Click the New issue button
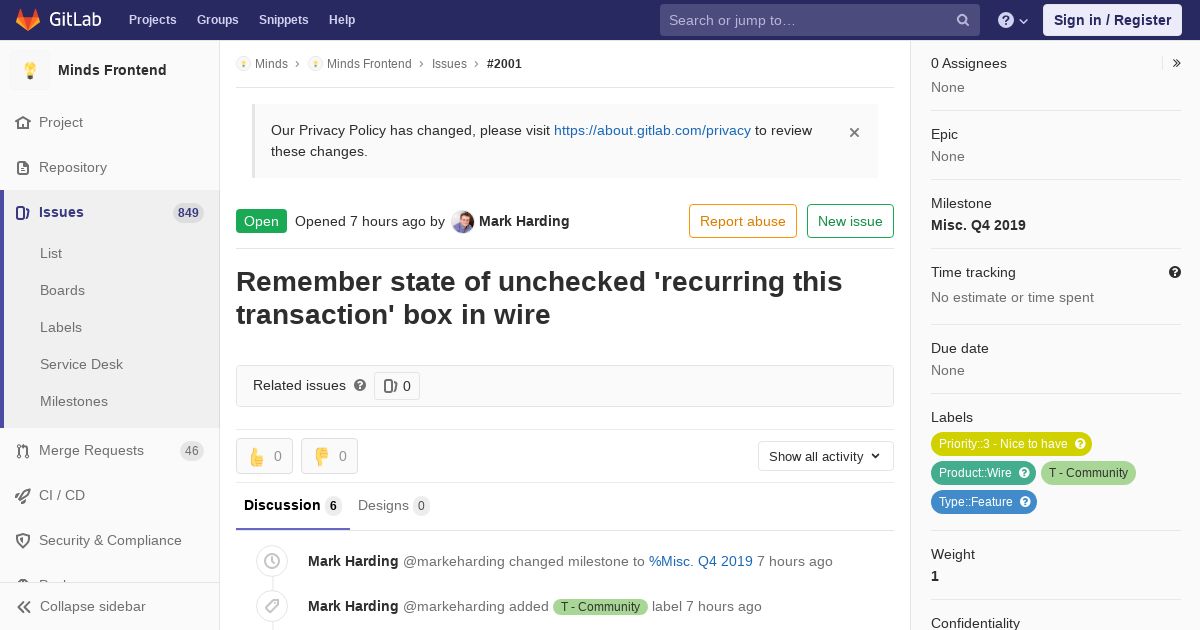 [850, 221]
